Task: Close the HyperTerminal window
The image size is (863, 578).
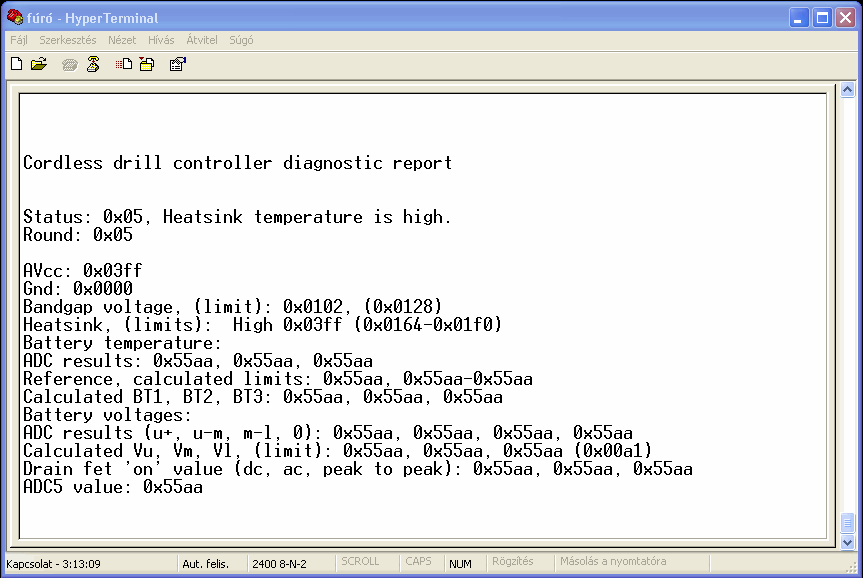Action: 845,18
